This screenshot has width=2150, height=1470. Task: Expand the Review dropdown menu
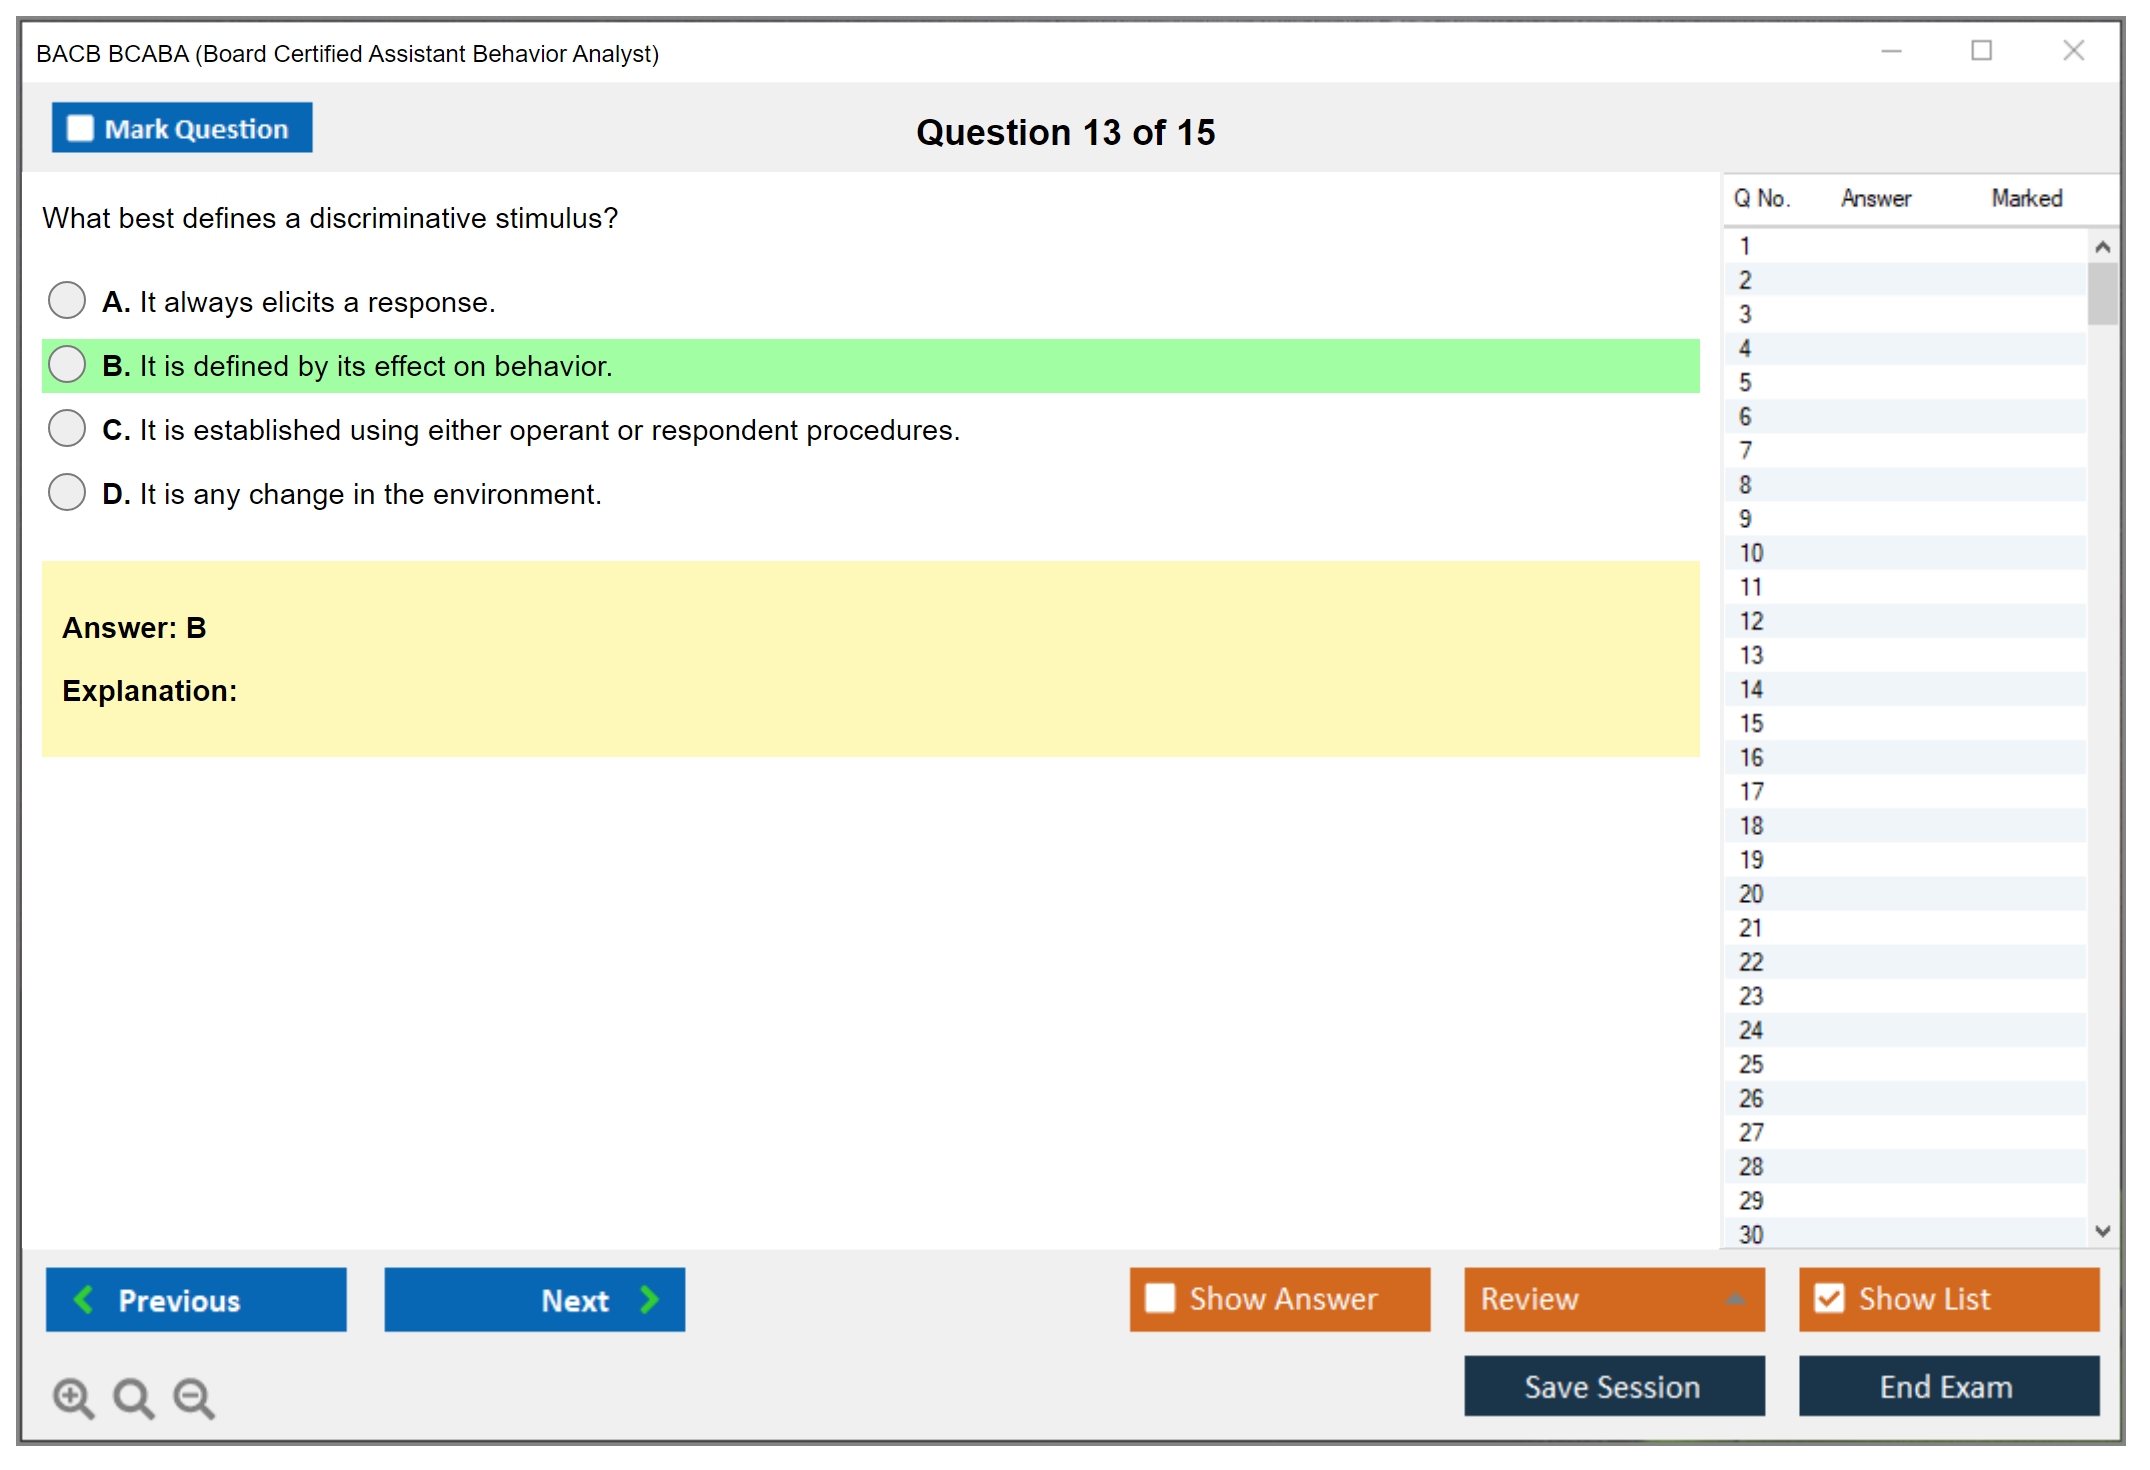click(1735, 1299)
